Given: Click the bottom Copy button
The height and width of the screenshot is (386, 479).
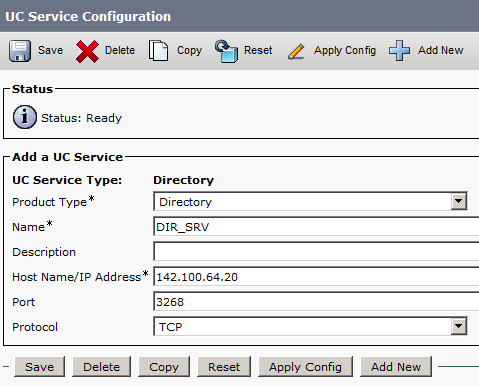Looking at the screenshot, I should tap(164, 367).
